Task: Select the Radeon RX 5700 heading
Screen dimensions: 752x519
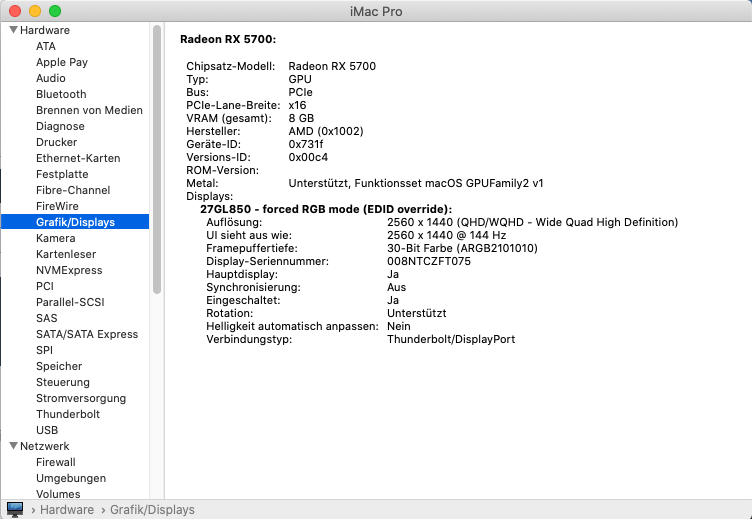Action: (227, 40)
